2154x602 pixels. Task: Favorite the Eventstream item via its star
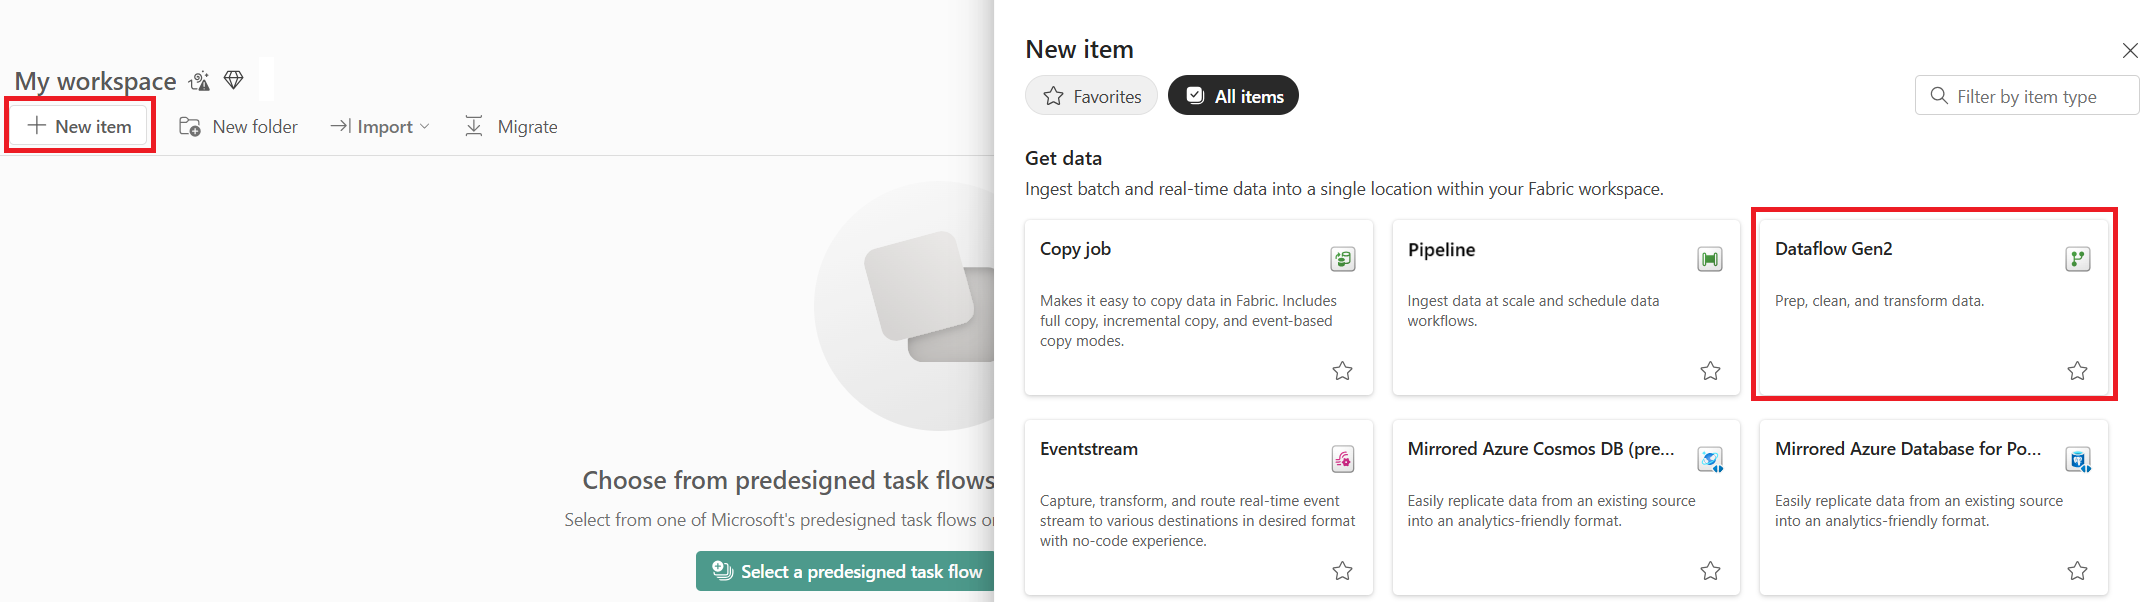coord(1342,570)
